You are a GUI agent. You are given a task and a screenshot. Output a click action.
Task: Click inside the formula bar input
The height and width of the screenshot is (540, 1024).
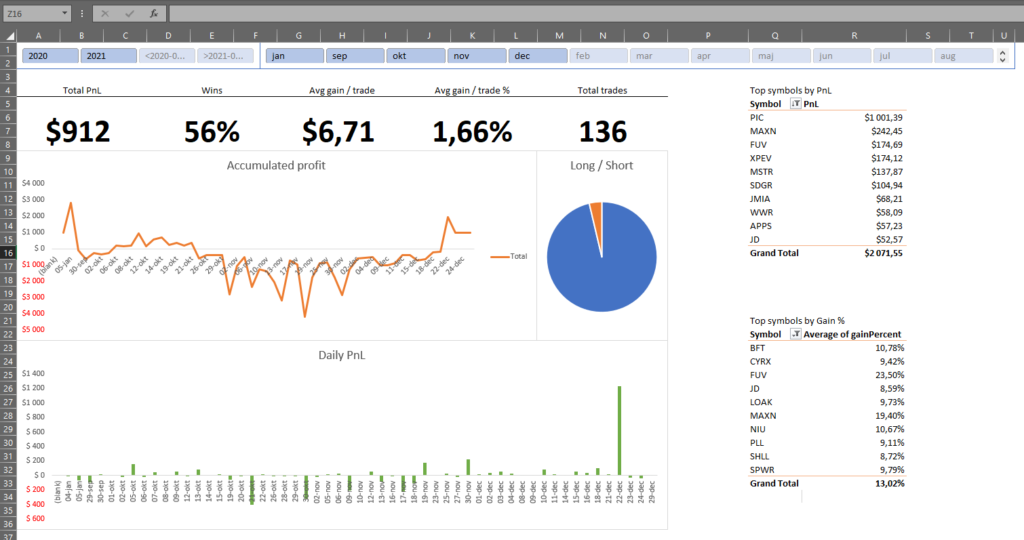click(594, 13)
